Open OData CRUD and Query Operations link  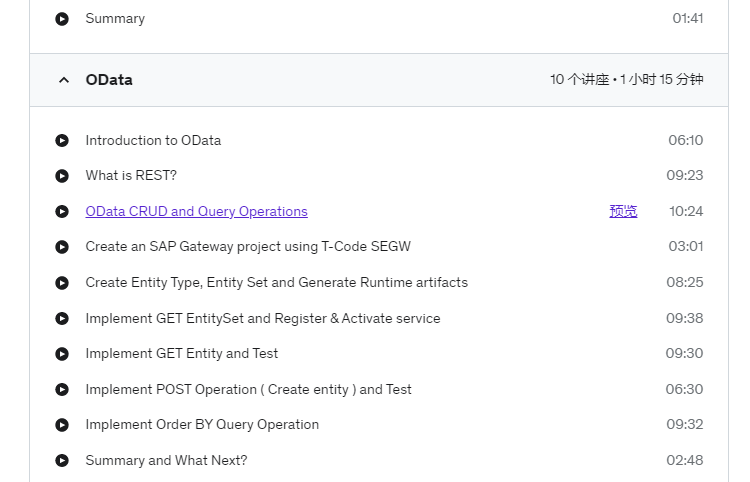pyautogui.click(x=196, y=211)
